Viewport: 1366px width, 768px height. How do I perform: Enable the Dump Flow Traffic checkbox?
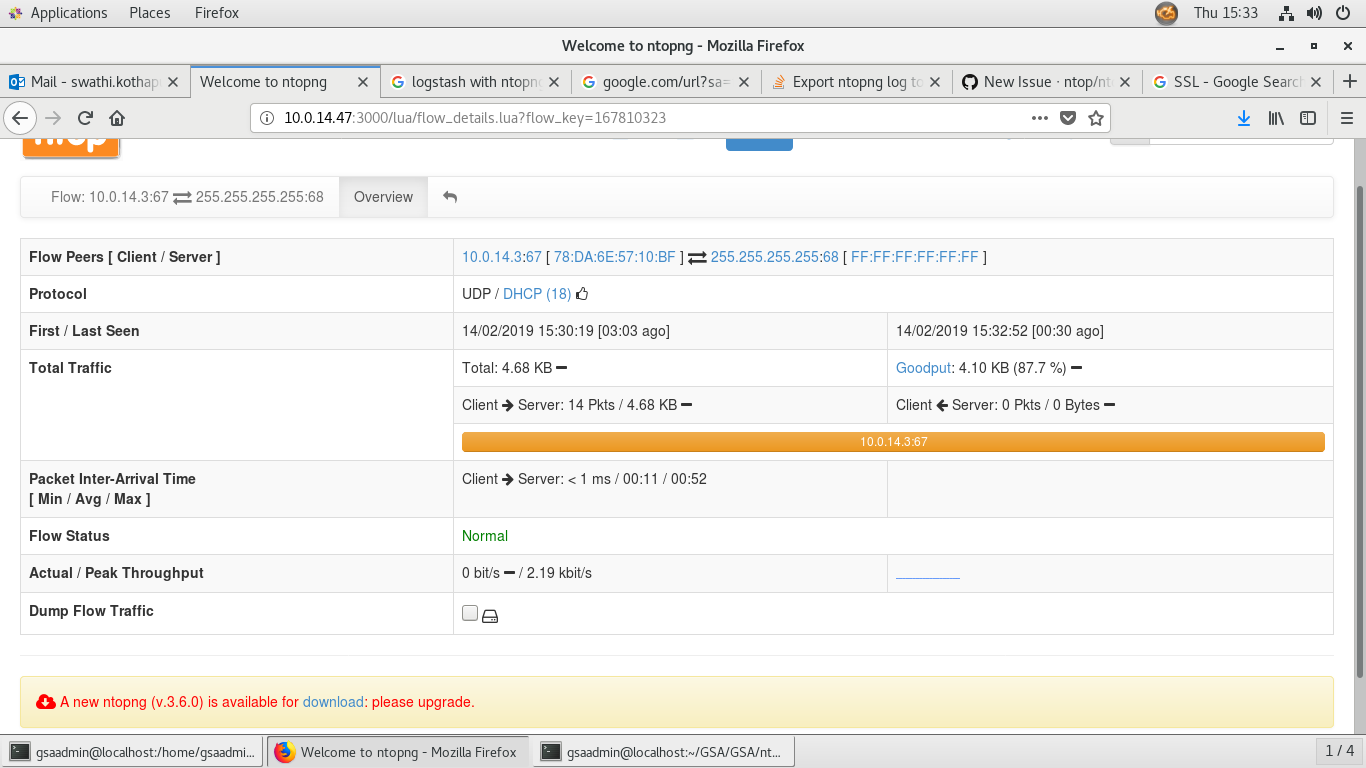(x=469, y=612)
